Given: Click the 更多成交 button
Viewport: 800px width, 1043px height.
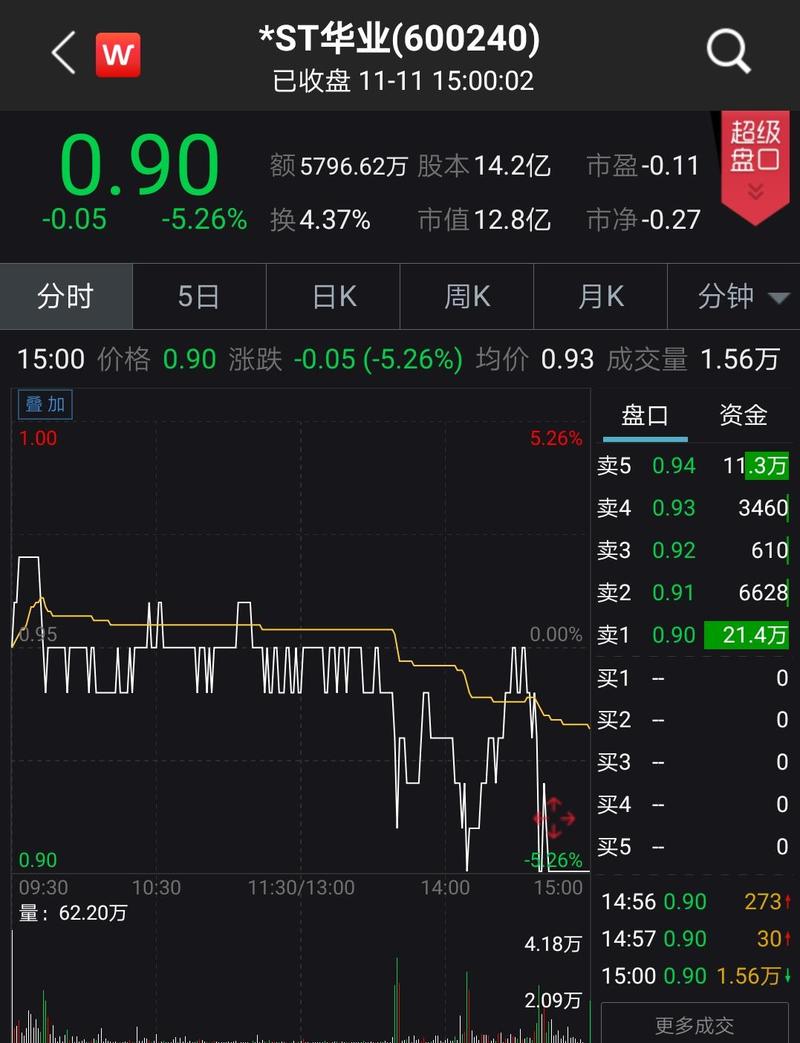Looking at the screenshot, I should (x=694, y=1024).
